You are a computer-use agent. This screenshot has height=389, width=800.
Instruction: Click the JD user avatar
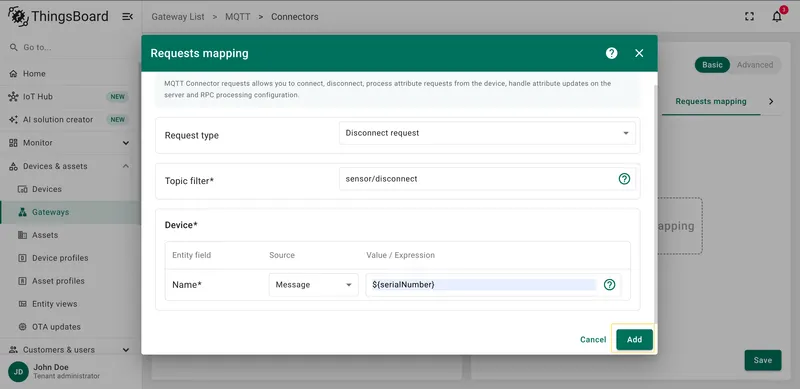[18, 372]
